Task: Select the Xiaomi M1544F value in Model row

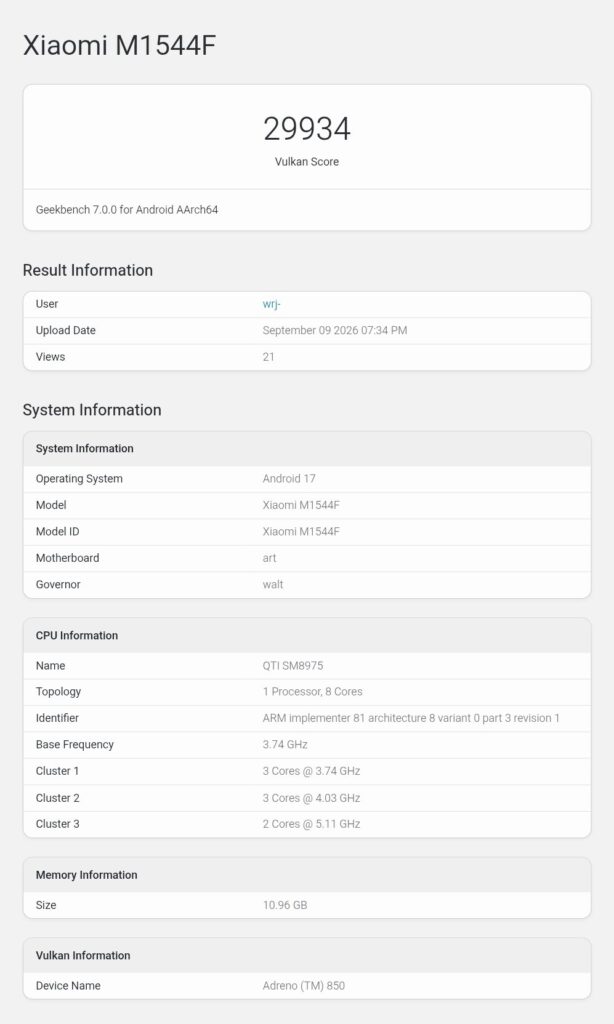Action: (x=301, y=505)
